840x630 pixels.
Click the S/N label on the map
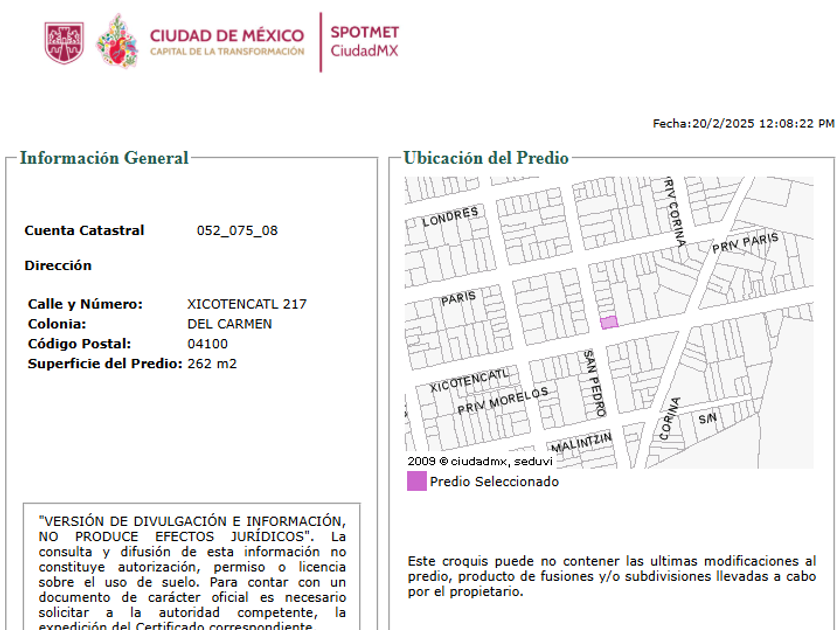tap(708, 418)
